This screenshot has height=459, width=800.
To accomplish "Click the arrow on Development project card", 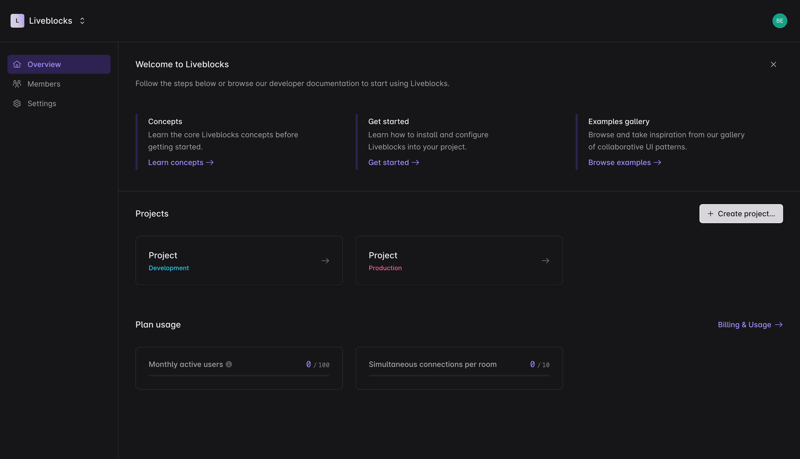I will tap(325, 261).
